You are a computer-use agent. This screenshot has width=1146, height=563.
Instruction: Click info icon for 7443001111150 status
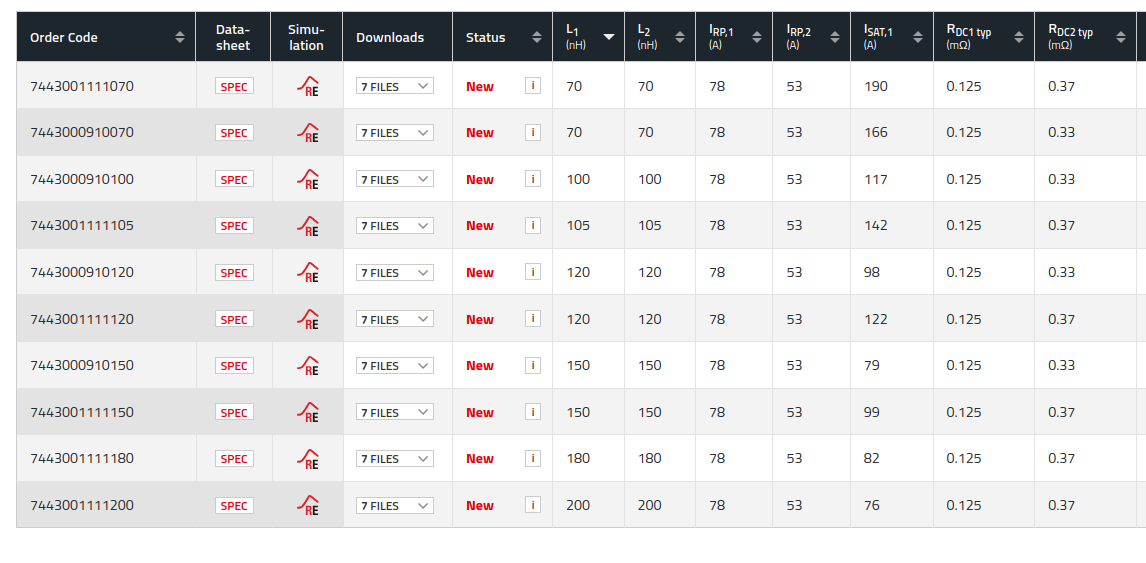click(533, 412)
